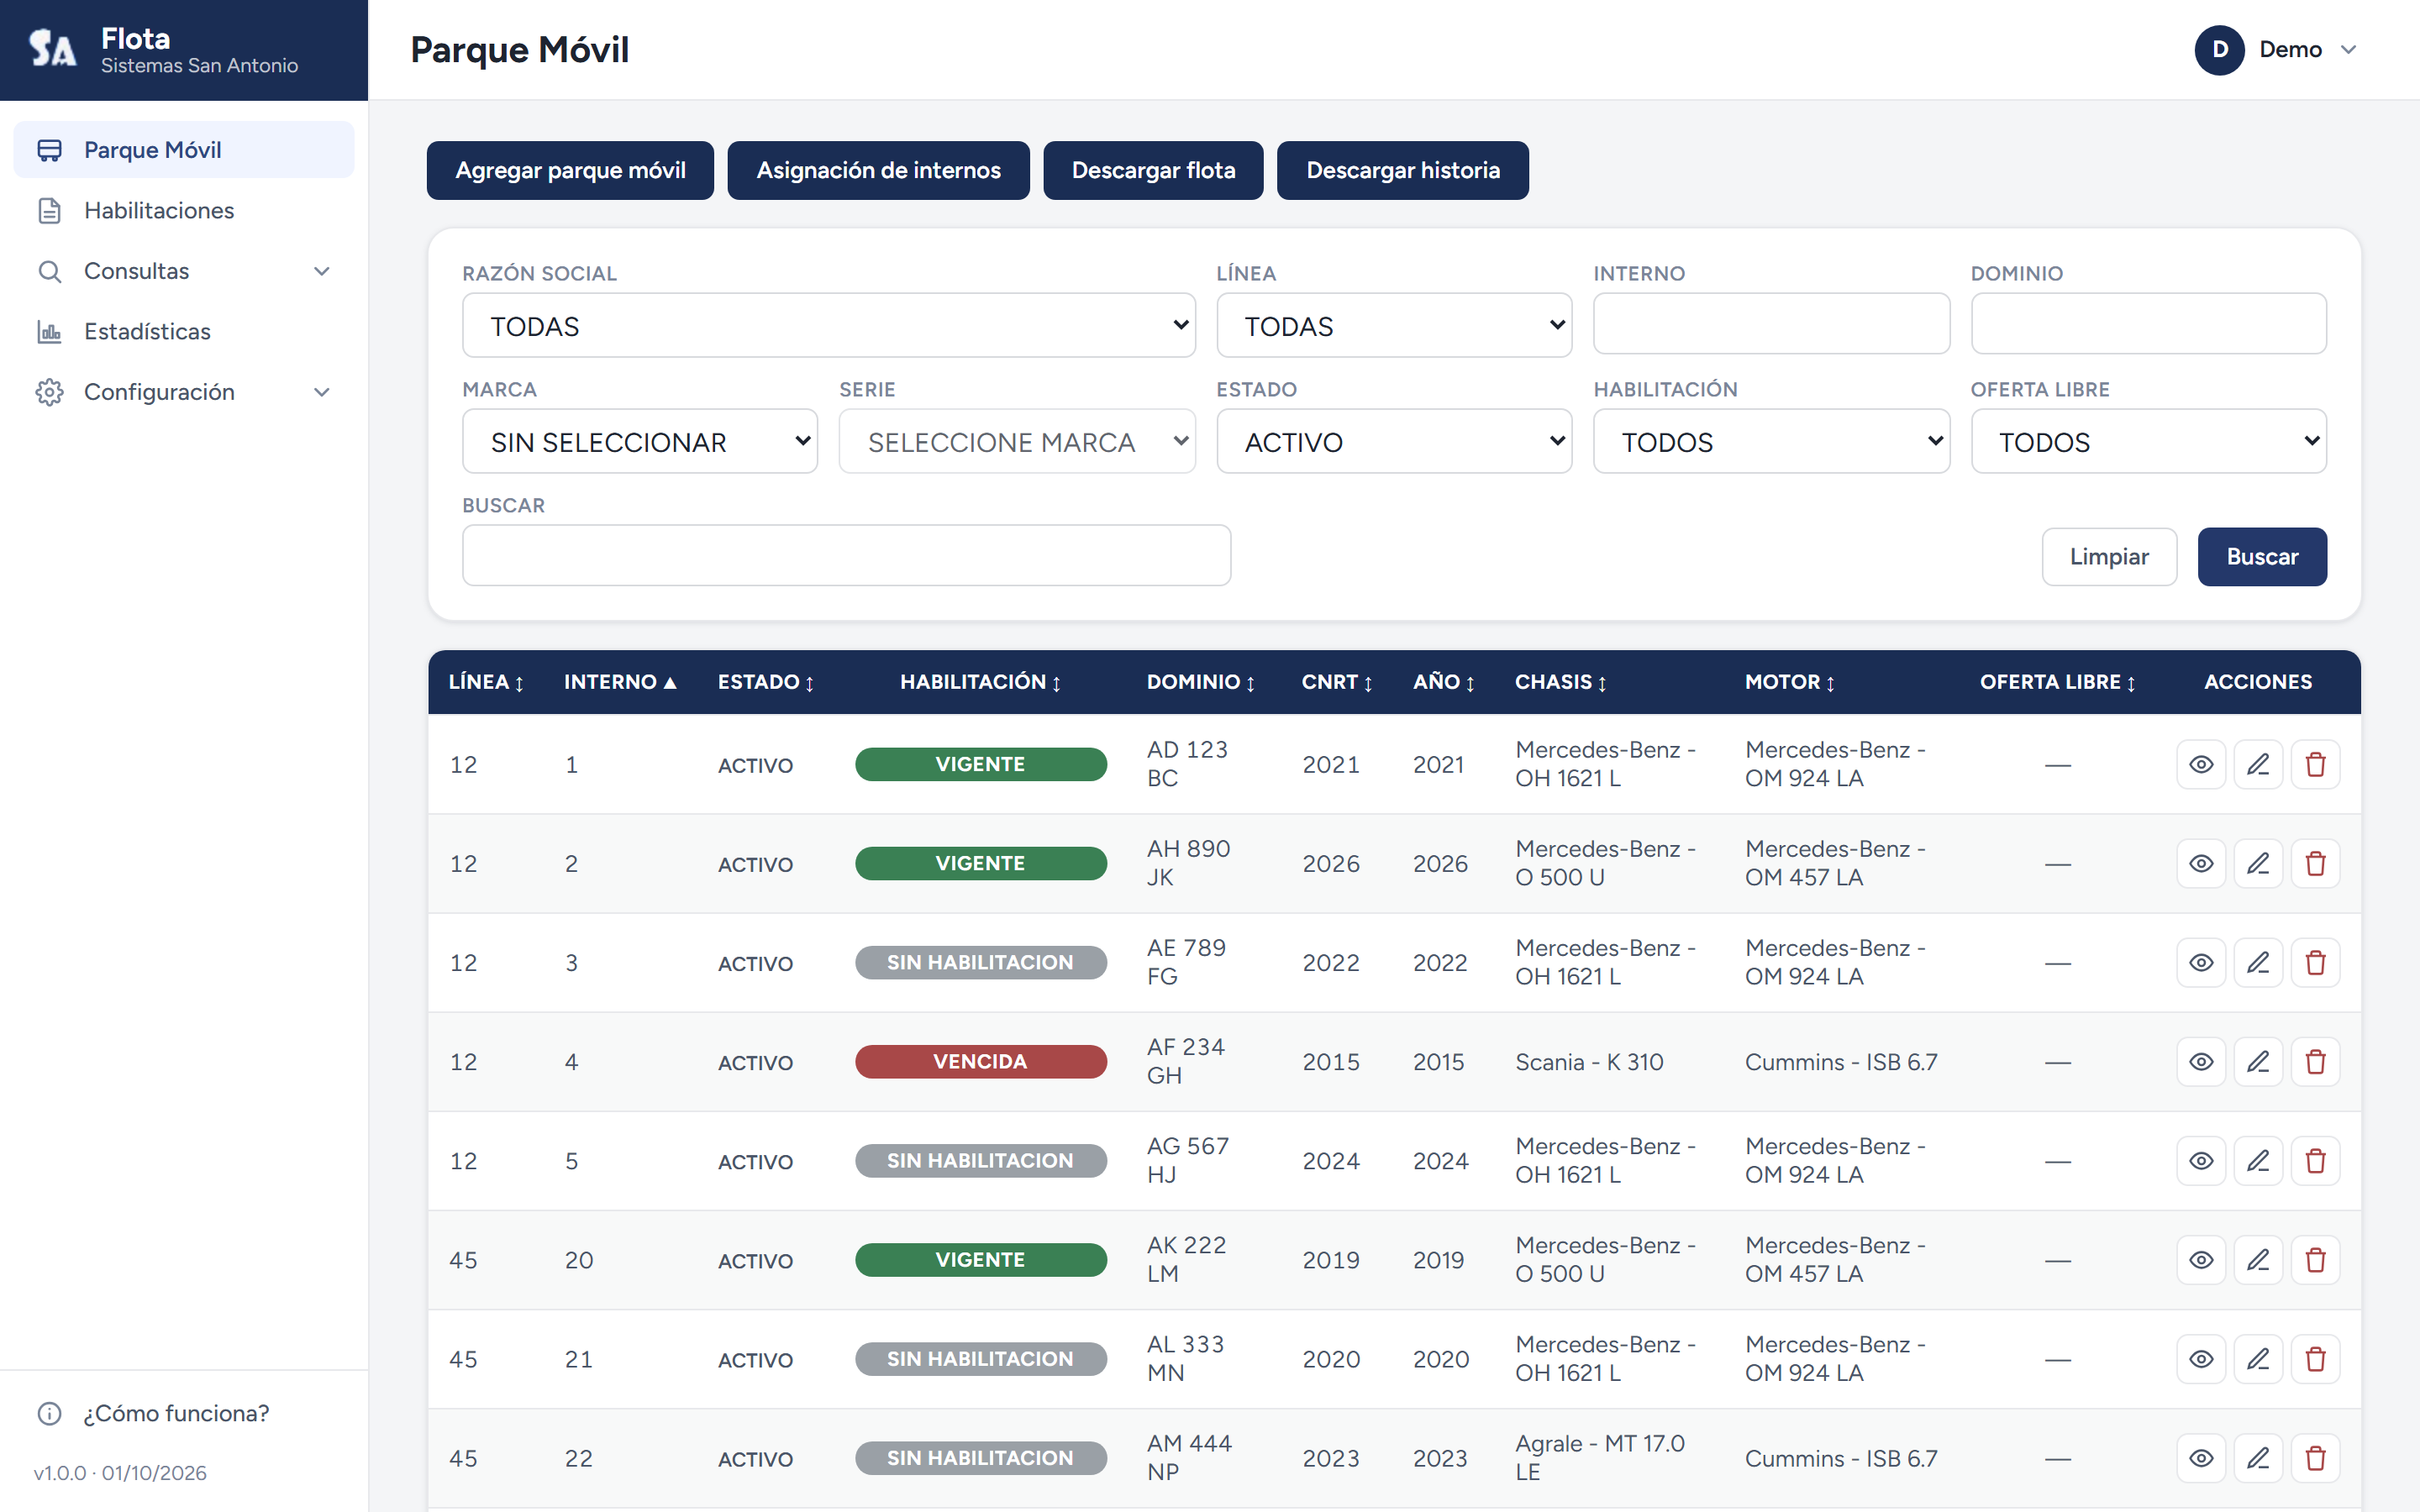Click Asignación de internos button
The width and height of the screenshot is (2420, 1512).
click(878, 170)
